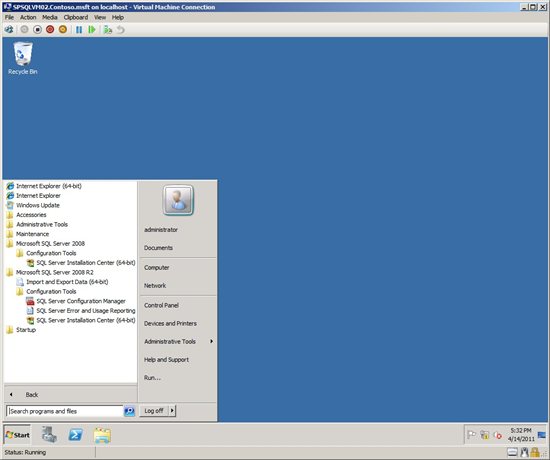Viewport: 550px width, 460px height.
Task: Click the Ctrl+Alt+Delete toolbar icon
Action: 9,30
